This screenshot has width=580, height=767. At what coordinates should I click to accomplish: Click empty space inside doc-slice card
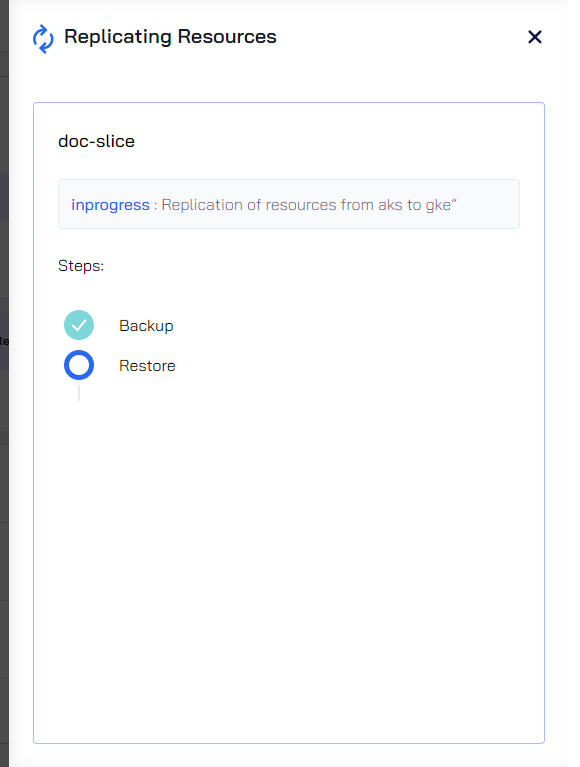coord(289,563)
